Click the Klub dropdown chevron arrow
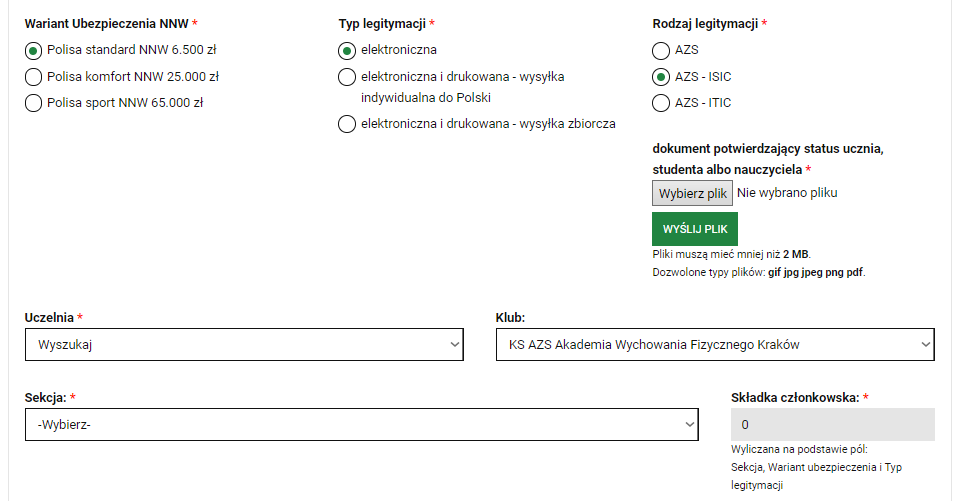Viewport: 961px width, 501px height. [x=925, y=345]
